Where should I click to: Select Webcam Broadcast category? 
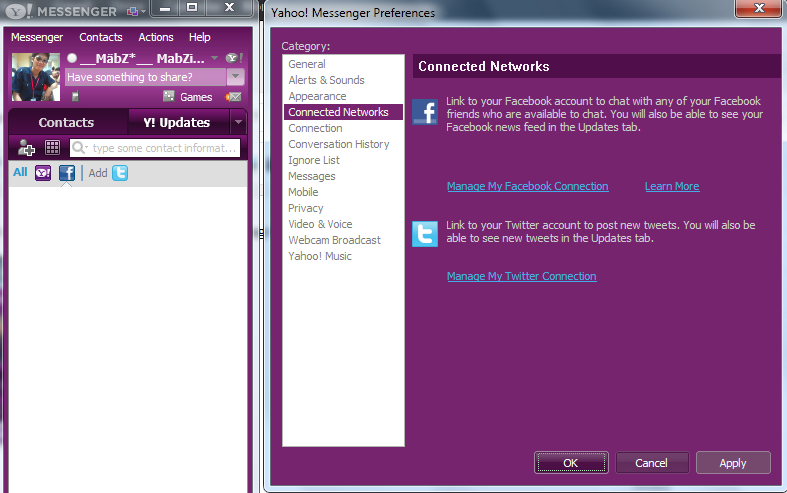[x=343, y=240]
